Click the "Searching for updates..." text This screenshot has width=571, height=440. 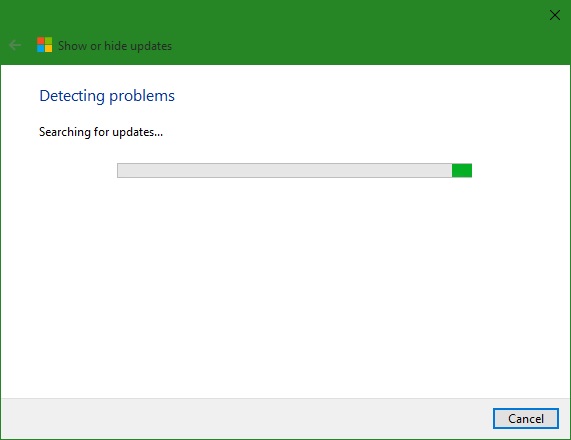(101, 132)
